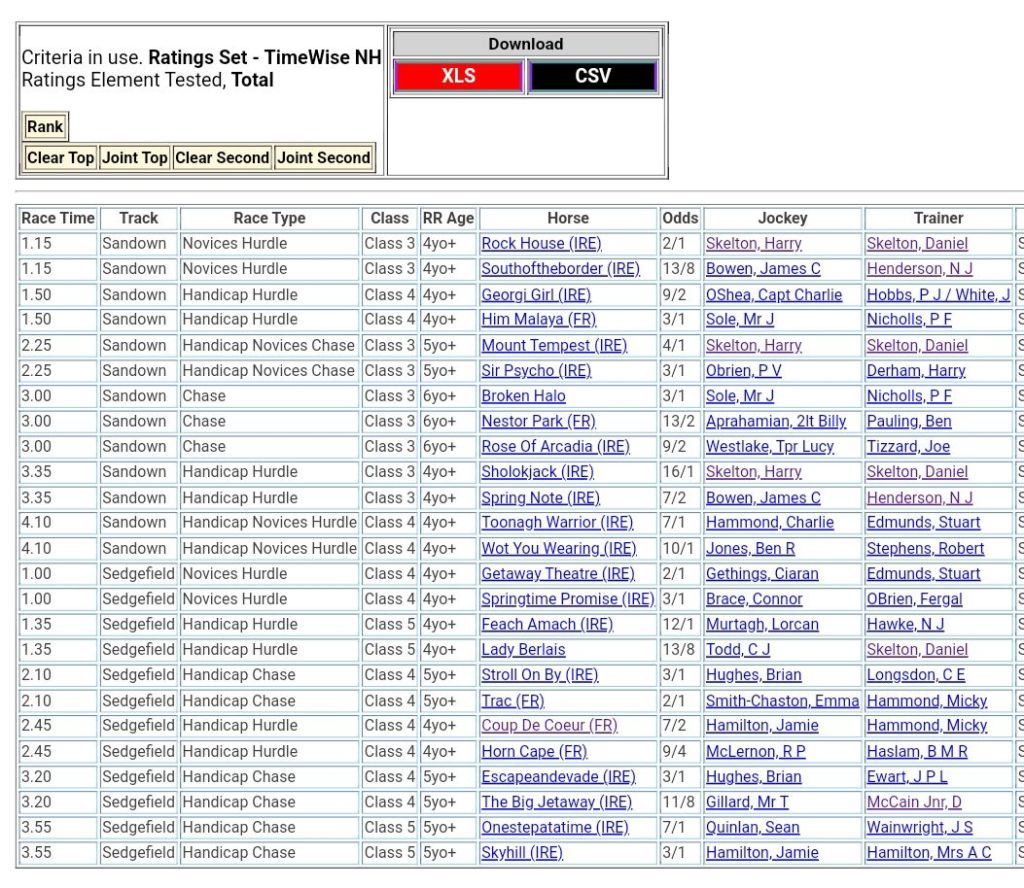View jockey Aprahamian, 2lt Billy

click(776, 421)
